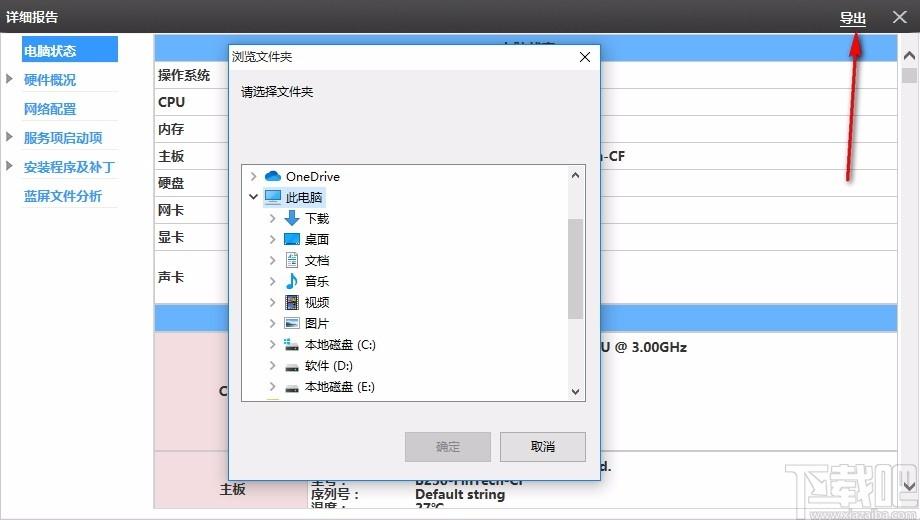Select 软件 (D:) in the tree
This screenshot has height=520, width=920.
(329, 366)
